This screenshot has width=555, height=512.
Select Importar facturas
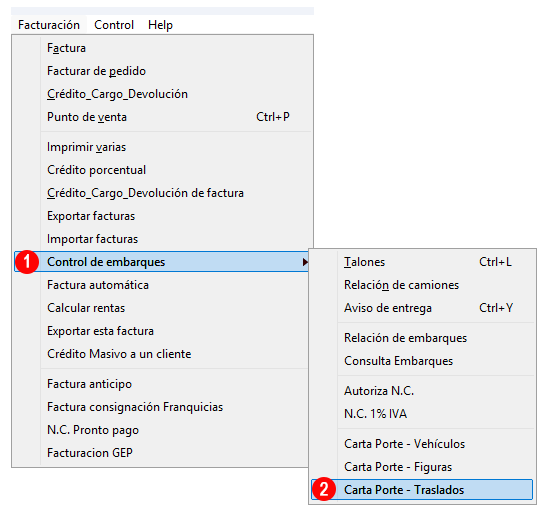point(162,239)
